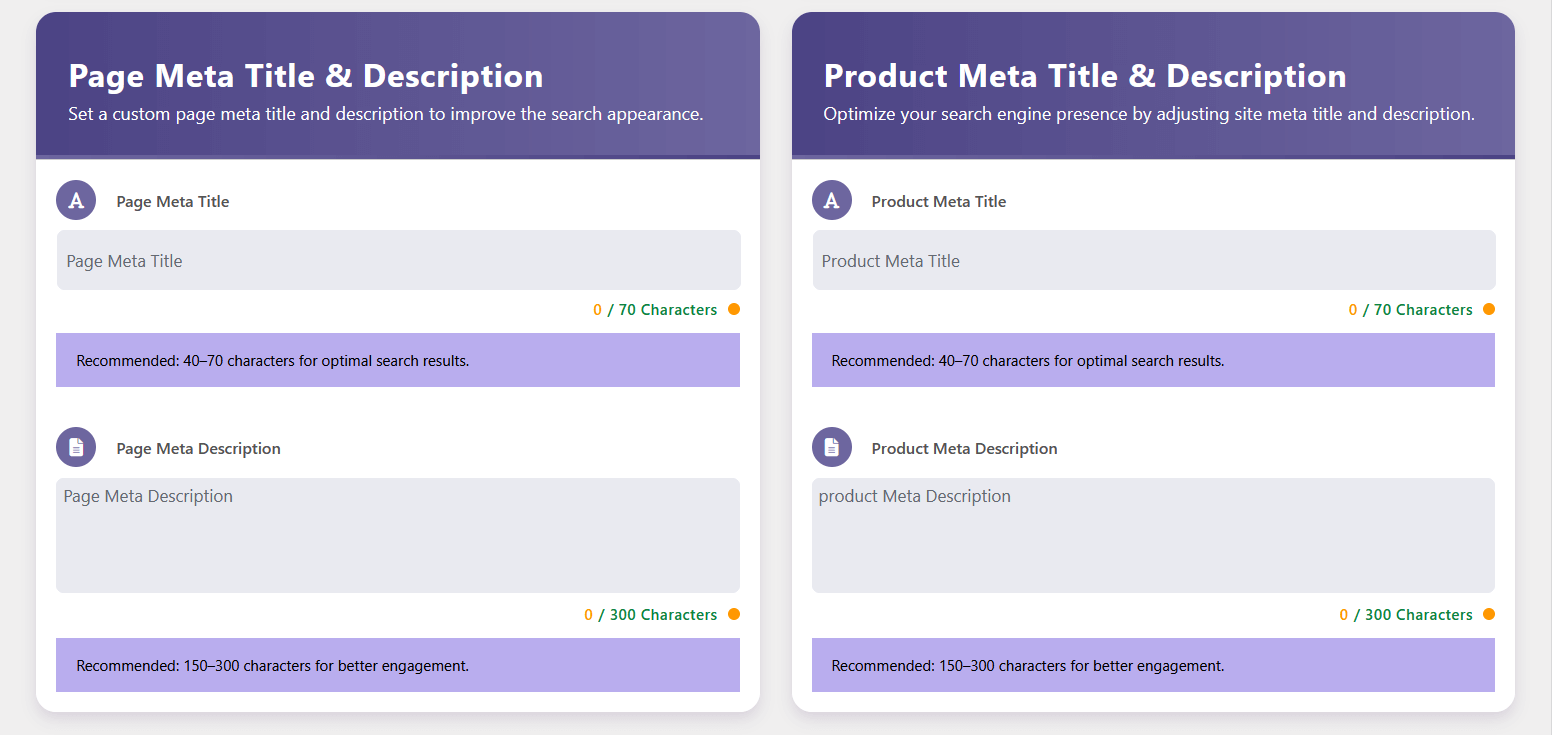Click the document icon beside Page Meta Description
This screenshot has width=1552, height=735.
point(76,447)
